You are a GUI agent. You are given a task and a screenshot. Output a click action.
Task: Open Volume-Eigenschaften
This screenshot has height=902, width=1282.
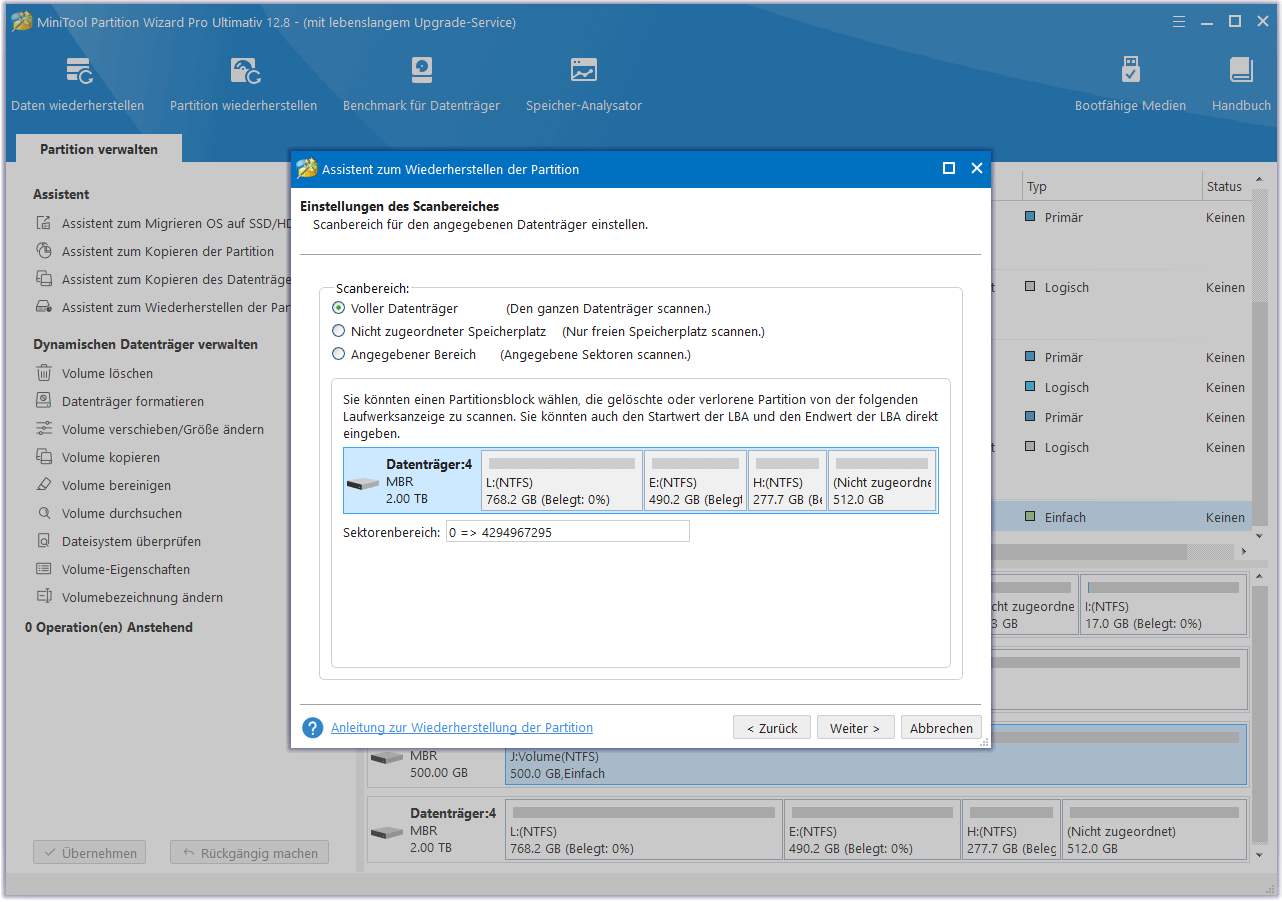coord(113,570)
